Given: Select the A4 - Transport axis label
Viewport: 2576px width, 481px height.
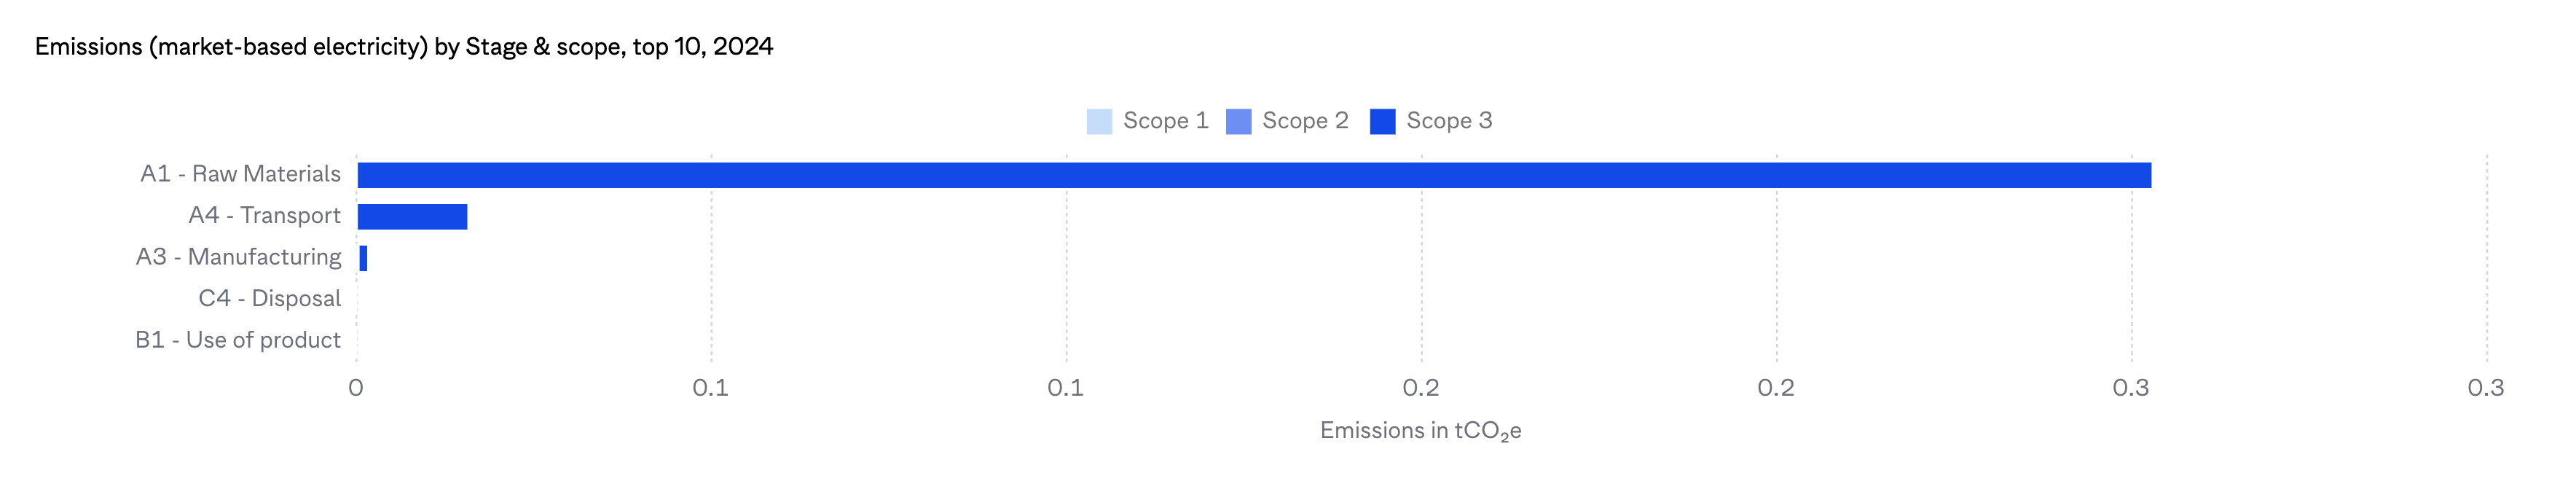Looking at the screenshot, I should tap(264, 216).
